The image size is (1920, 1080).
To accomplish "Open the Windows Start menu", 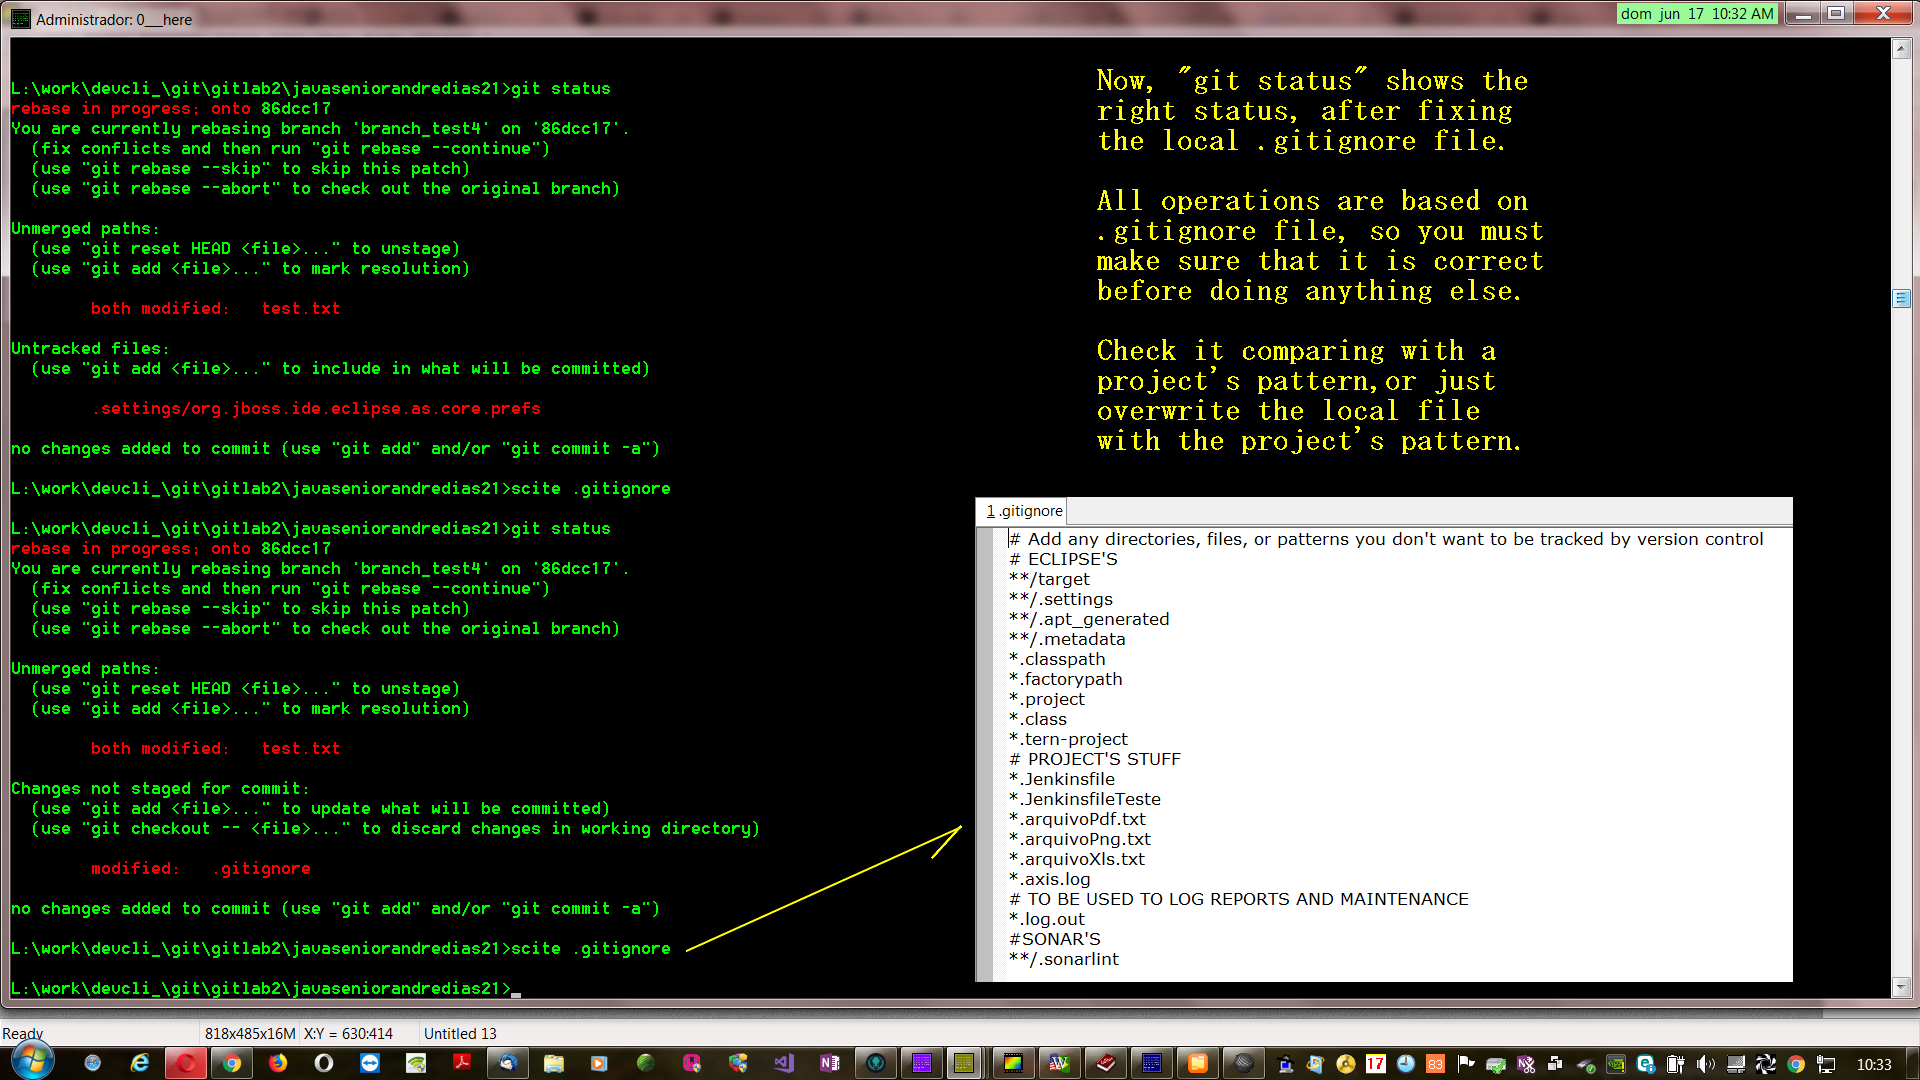I will (x=32, y=1061).
